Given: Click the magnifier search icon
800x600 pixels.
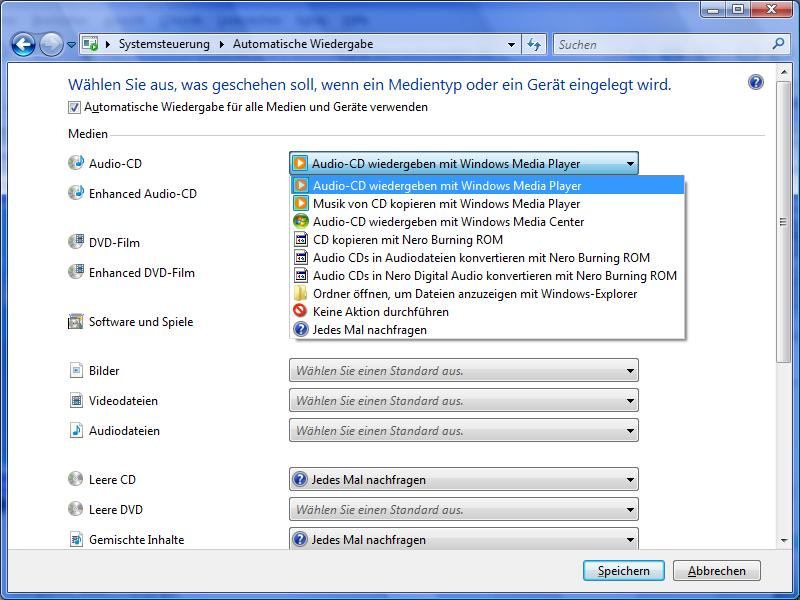Looking at the screenshot, I should 778,44.
